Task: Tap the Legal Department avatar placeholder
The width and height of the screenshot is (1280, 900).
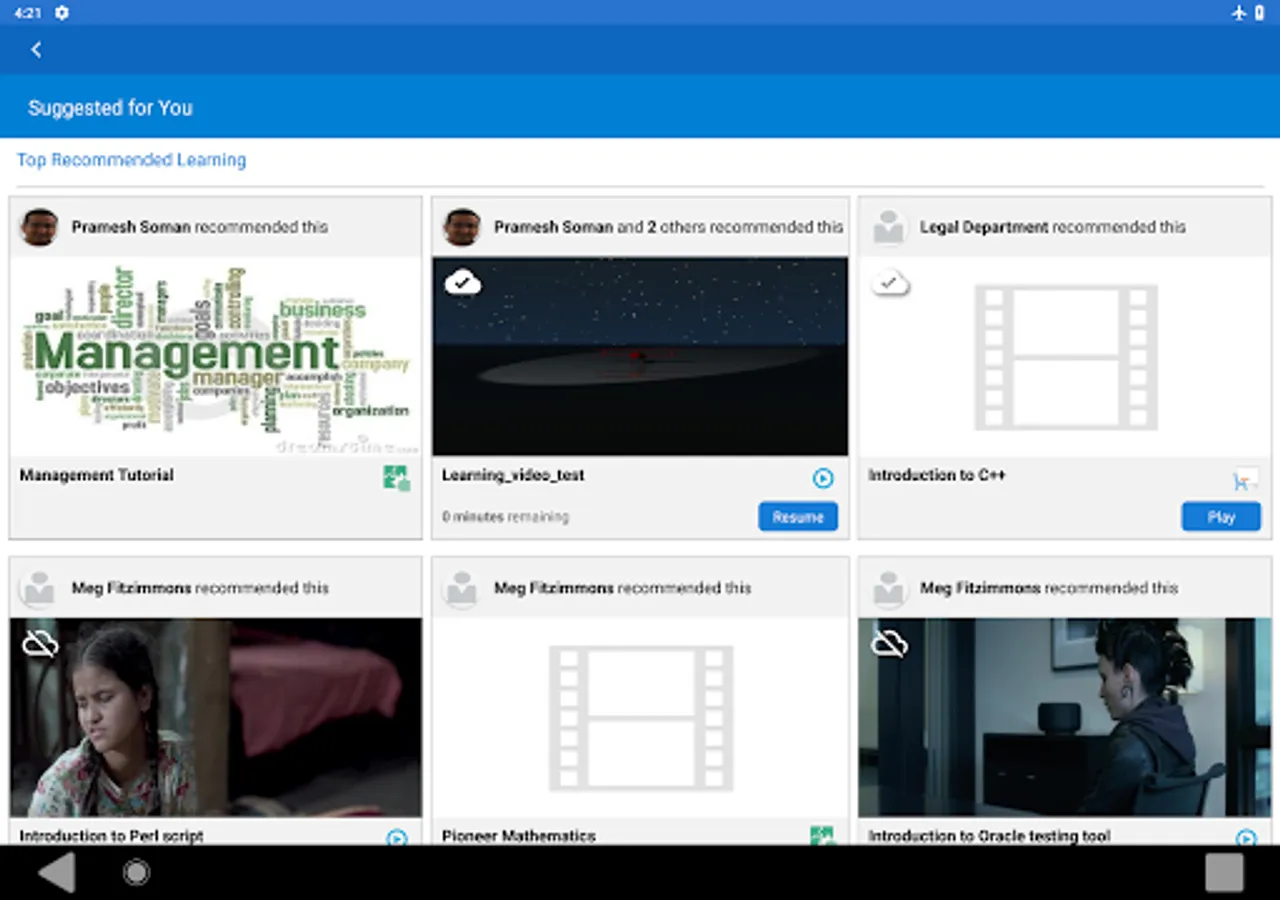Action: pos(888,228)
